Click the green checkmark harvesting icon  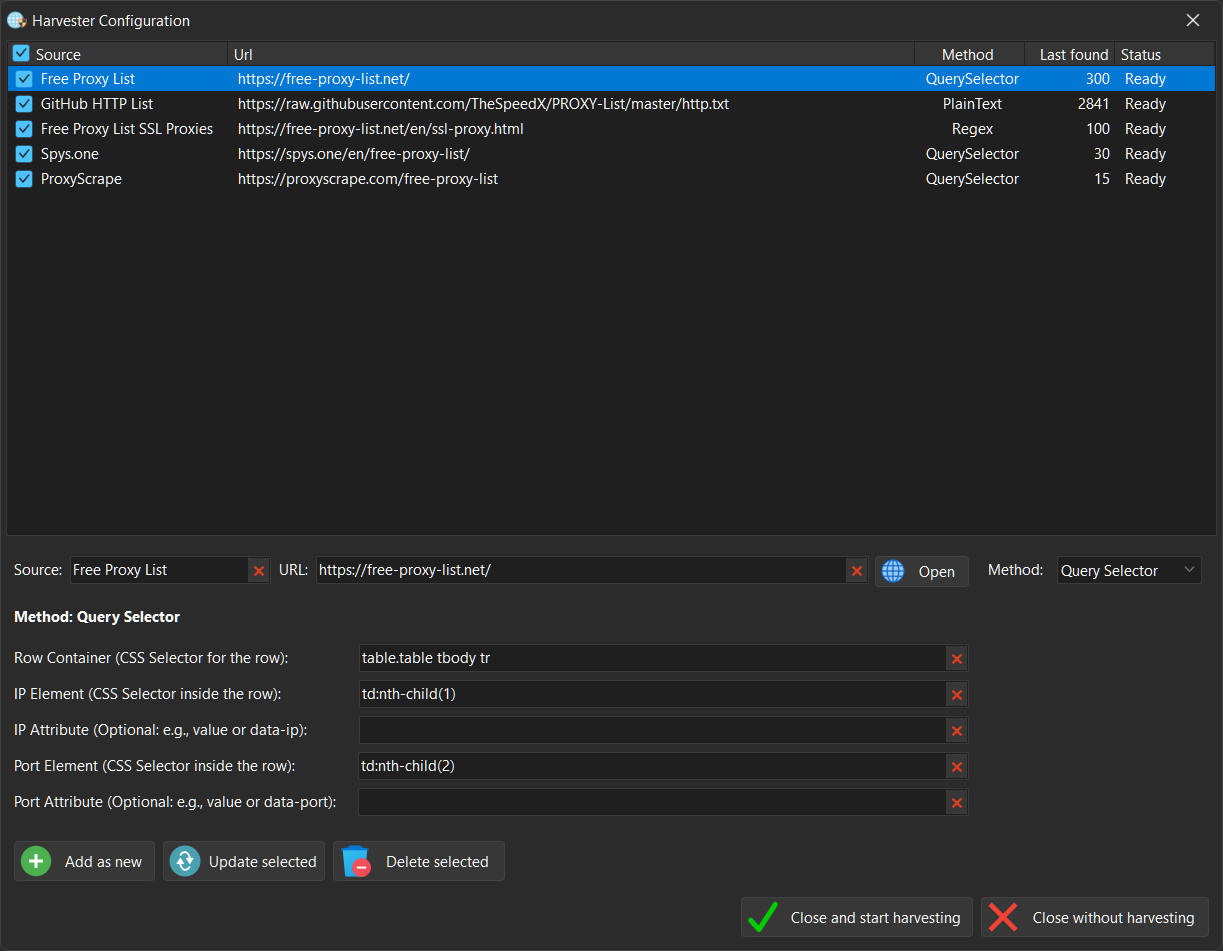pos(763,917)
